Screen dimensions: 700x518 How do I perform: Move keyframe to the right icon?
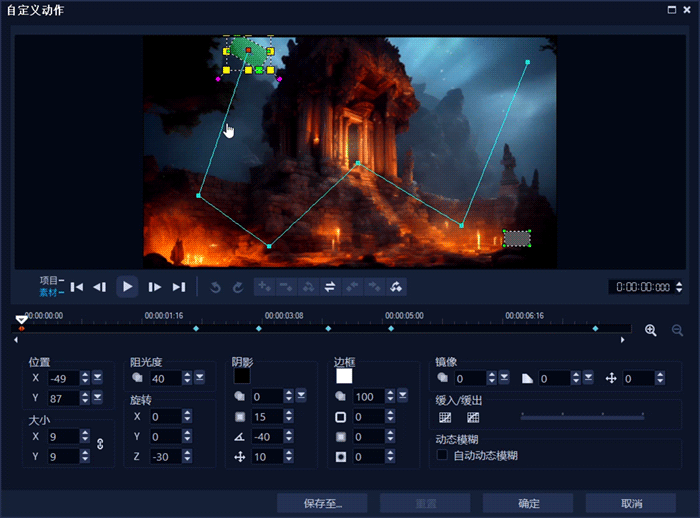tap(374, 287)
